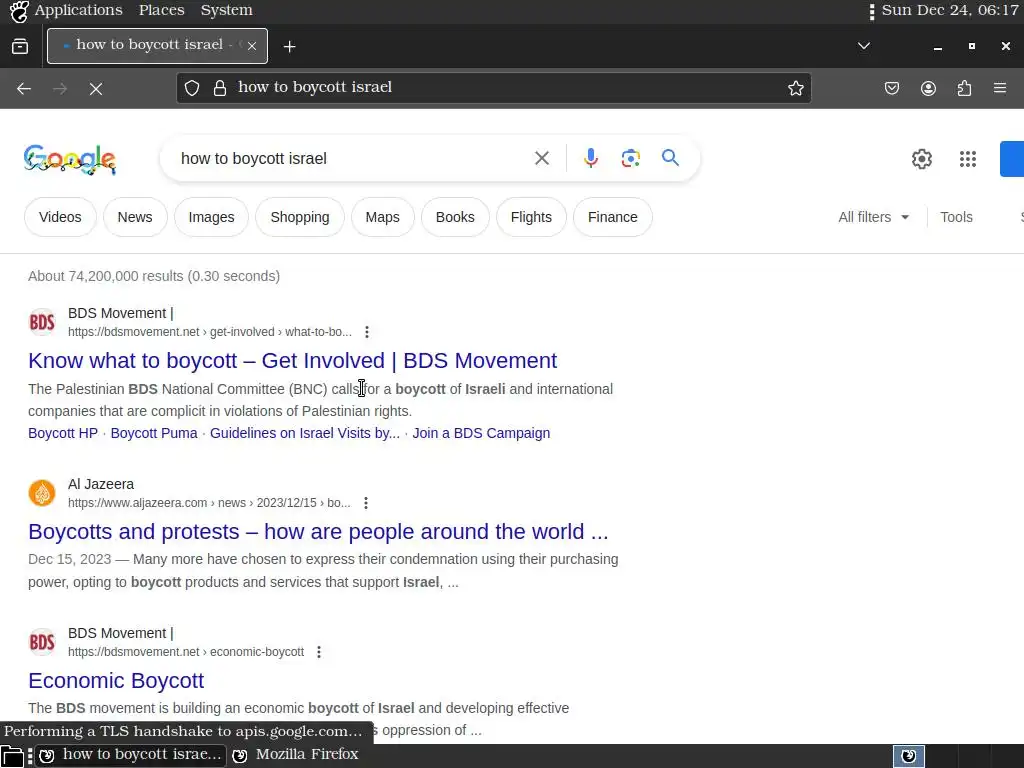Switch to Shopping results
1024x768 pixels.
(300, 217)
